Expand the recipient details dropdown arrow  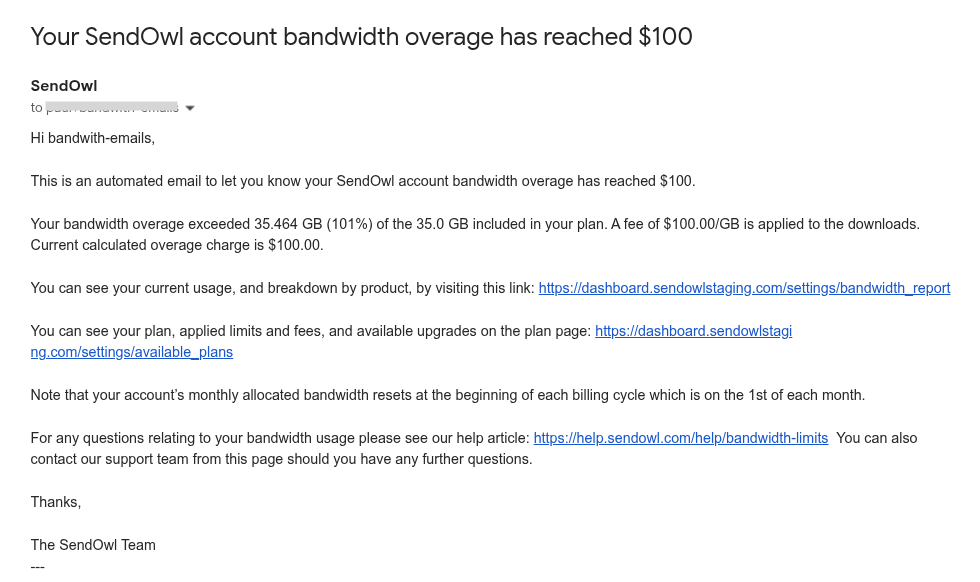tap(190, 108)
